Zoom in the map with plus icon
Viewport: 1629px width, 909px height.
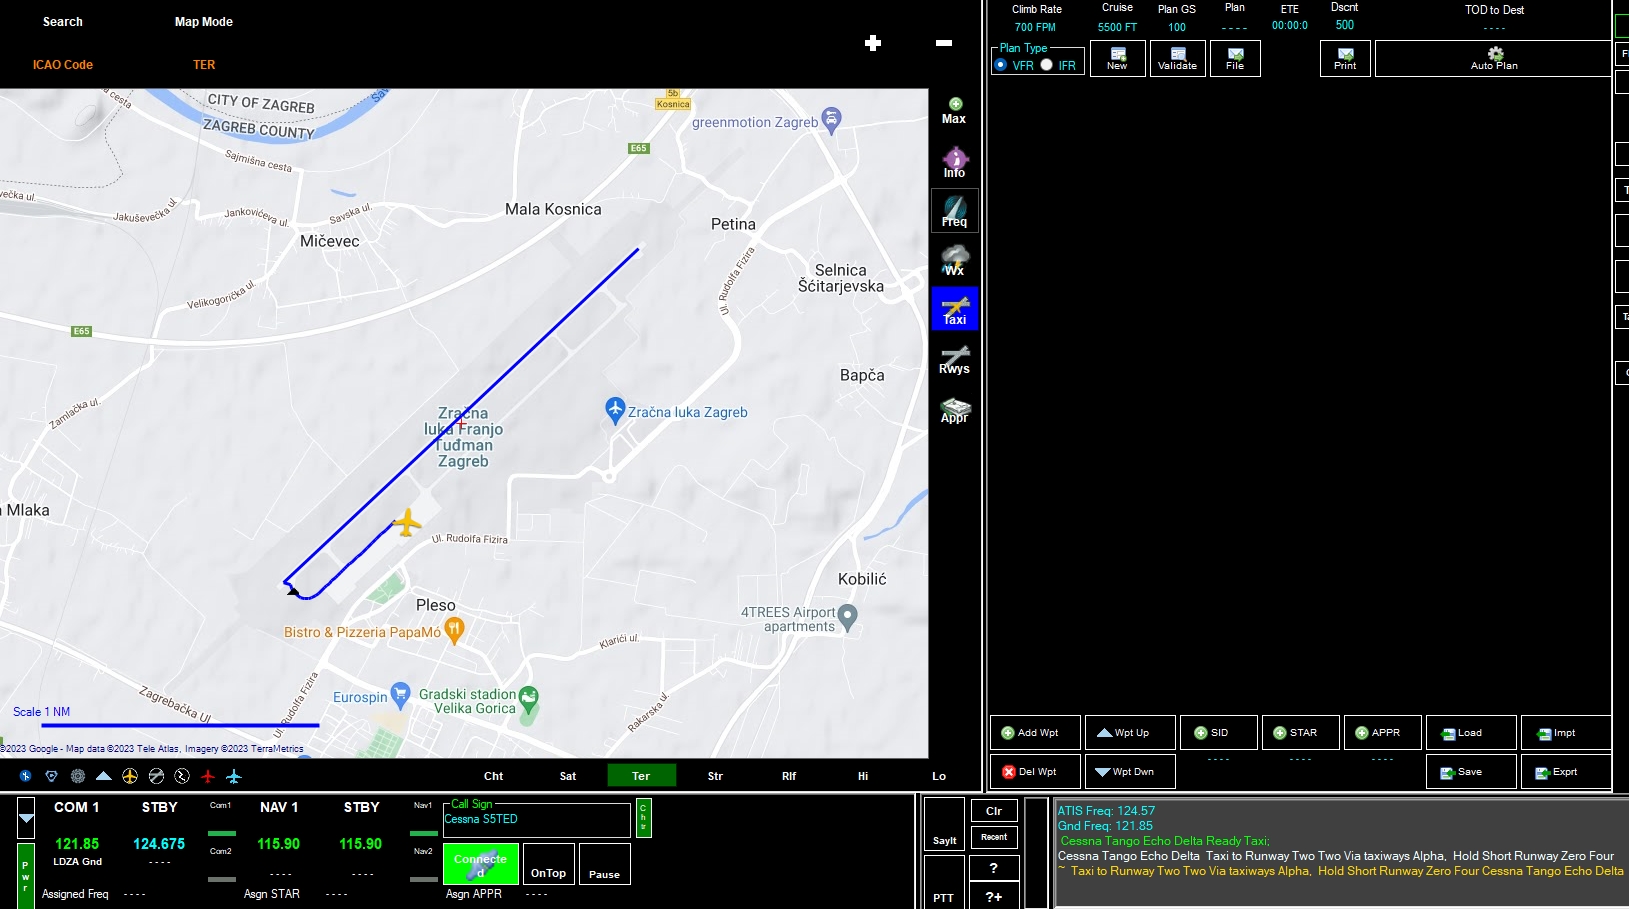pyautogui.click(x=873, y=43)
